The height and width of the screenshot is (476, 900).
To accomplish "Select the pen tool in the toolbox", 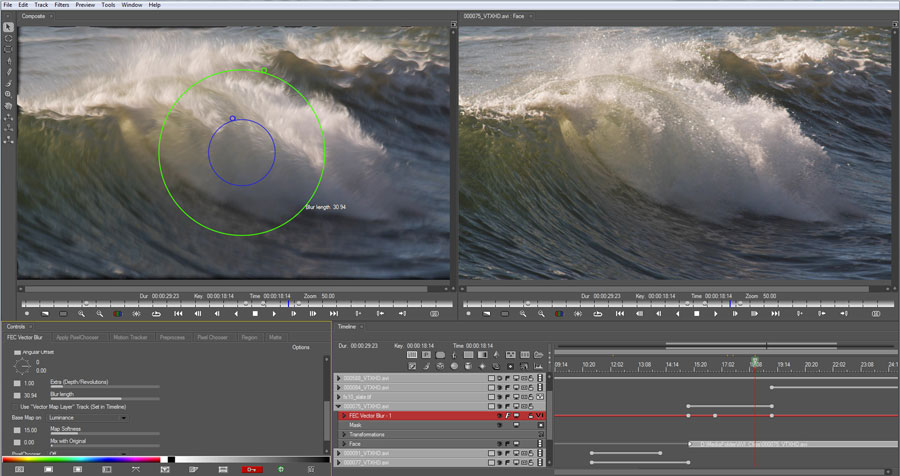I will pos(9,61).
